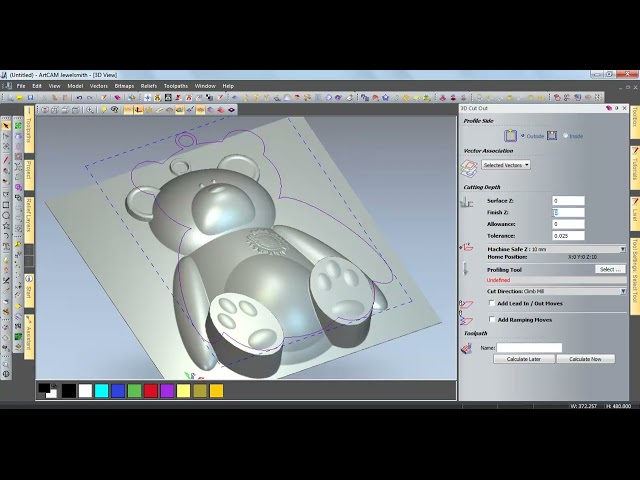
Task: Open the Toolpaths menu
Action: 176,86
